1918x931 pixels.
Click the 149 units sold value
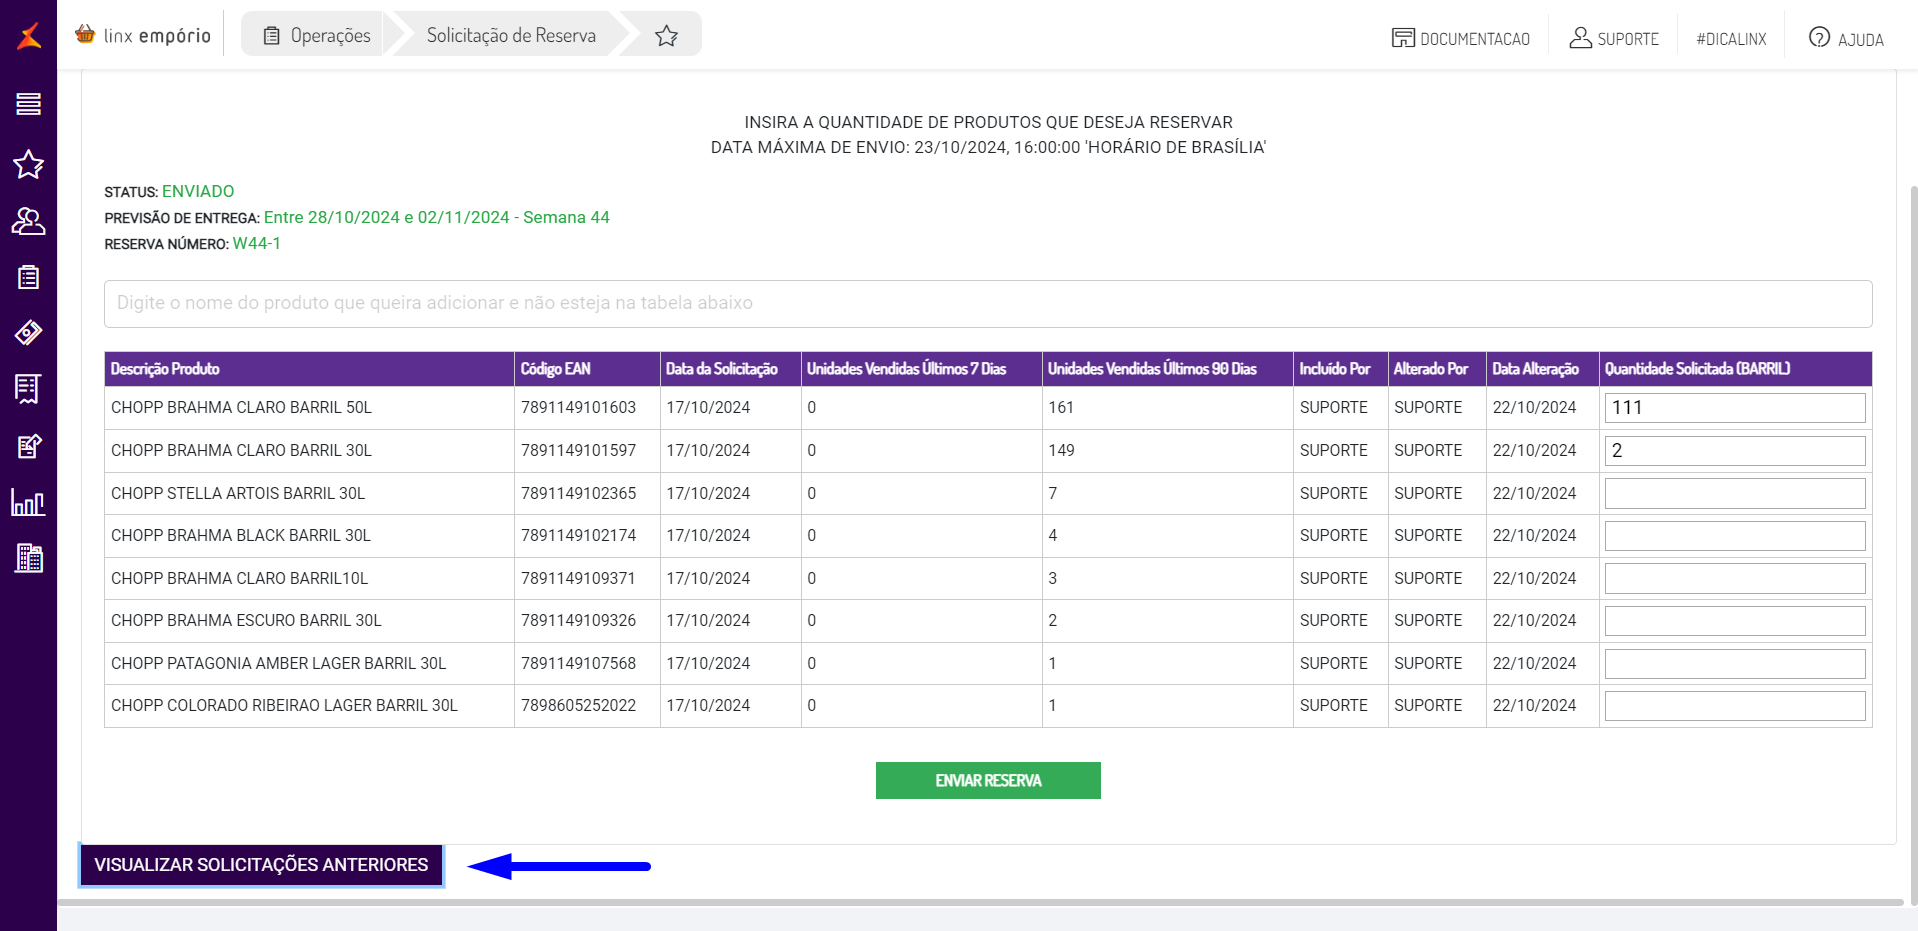[1061, 450]
